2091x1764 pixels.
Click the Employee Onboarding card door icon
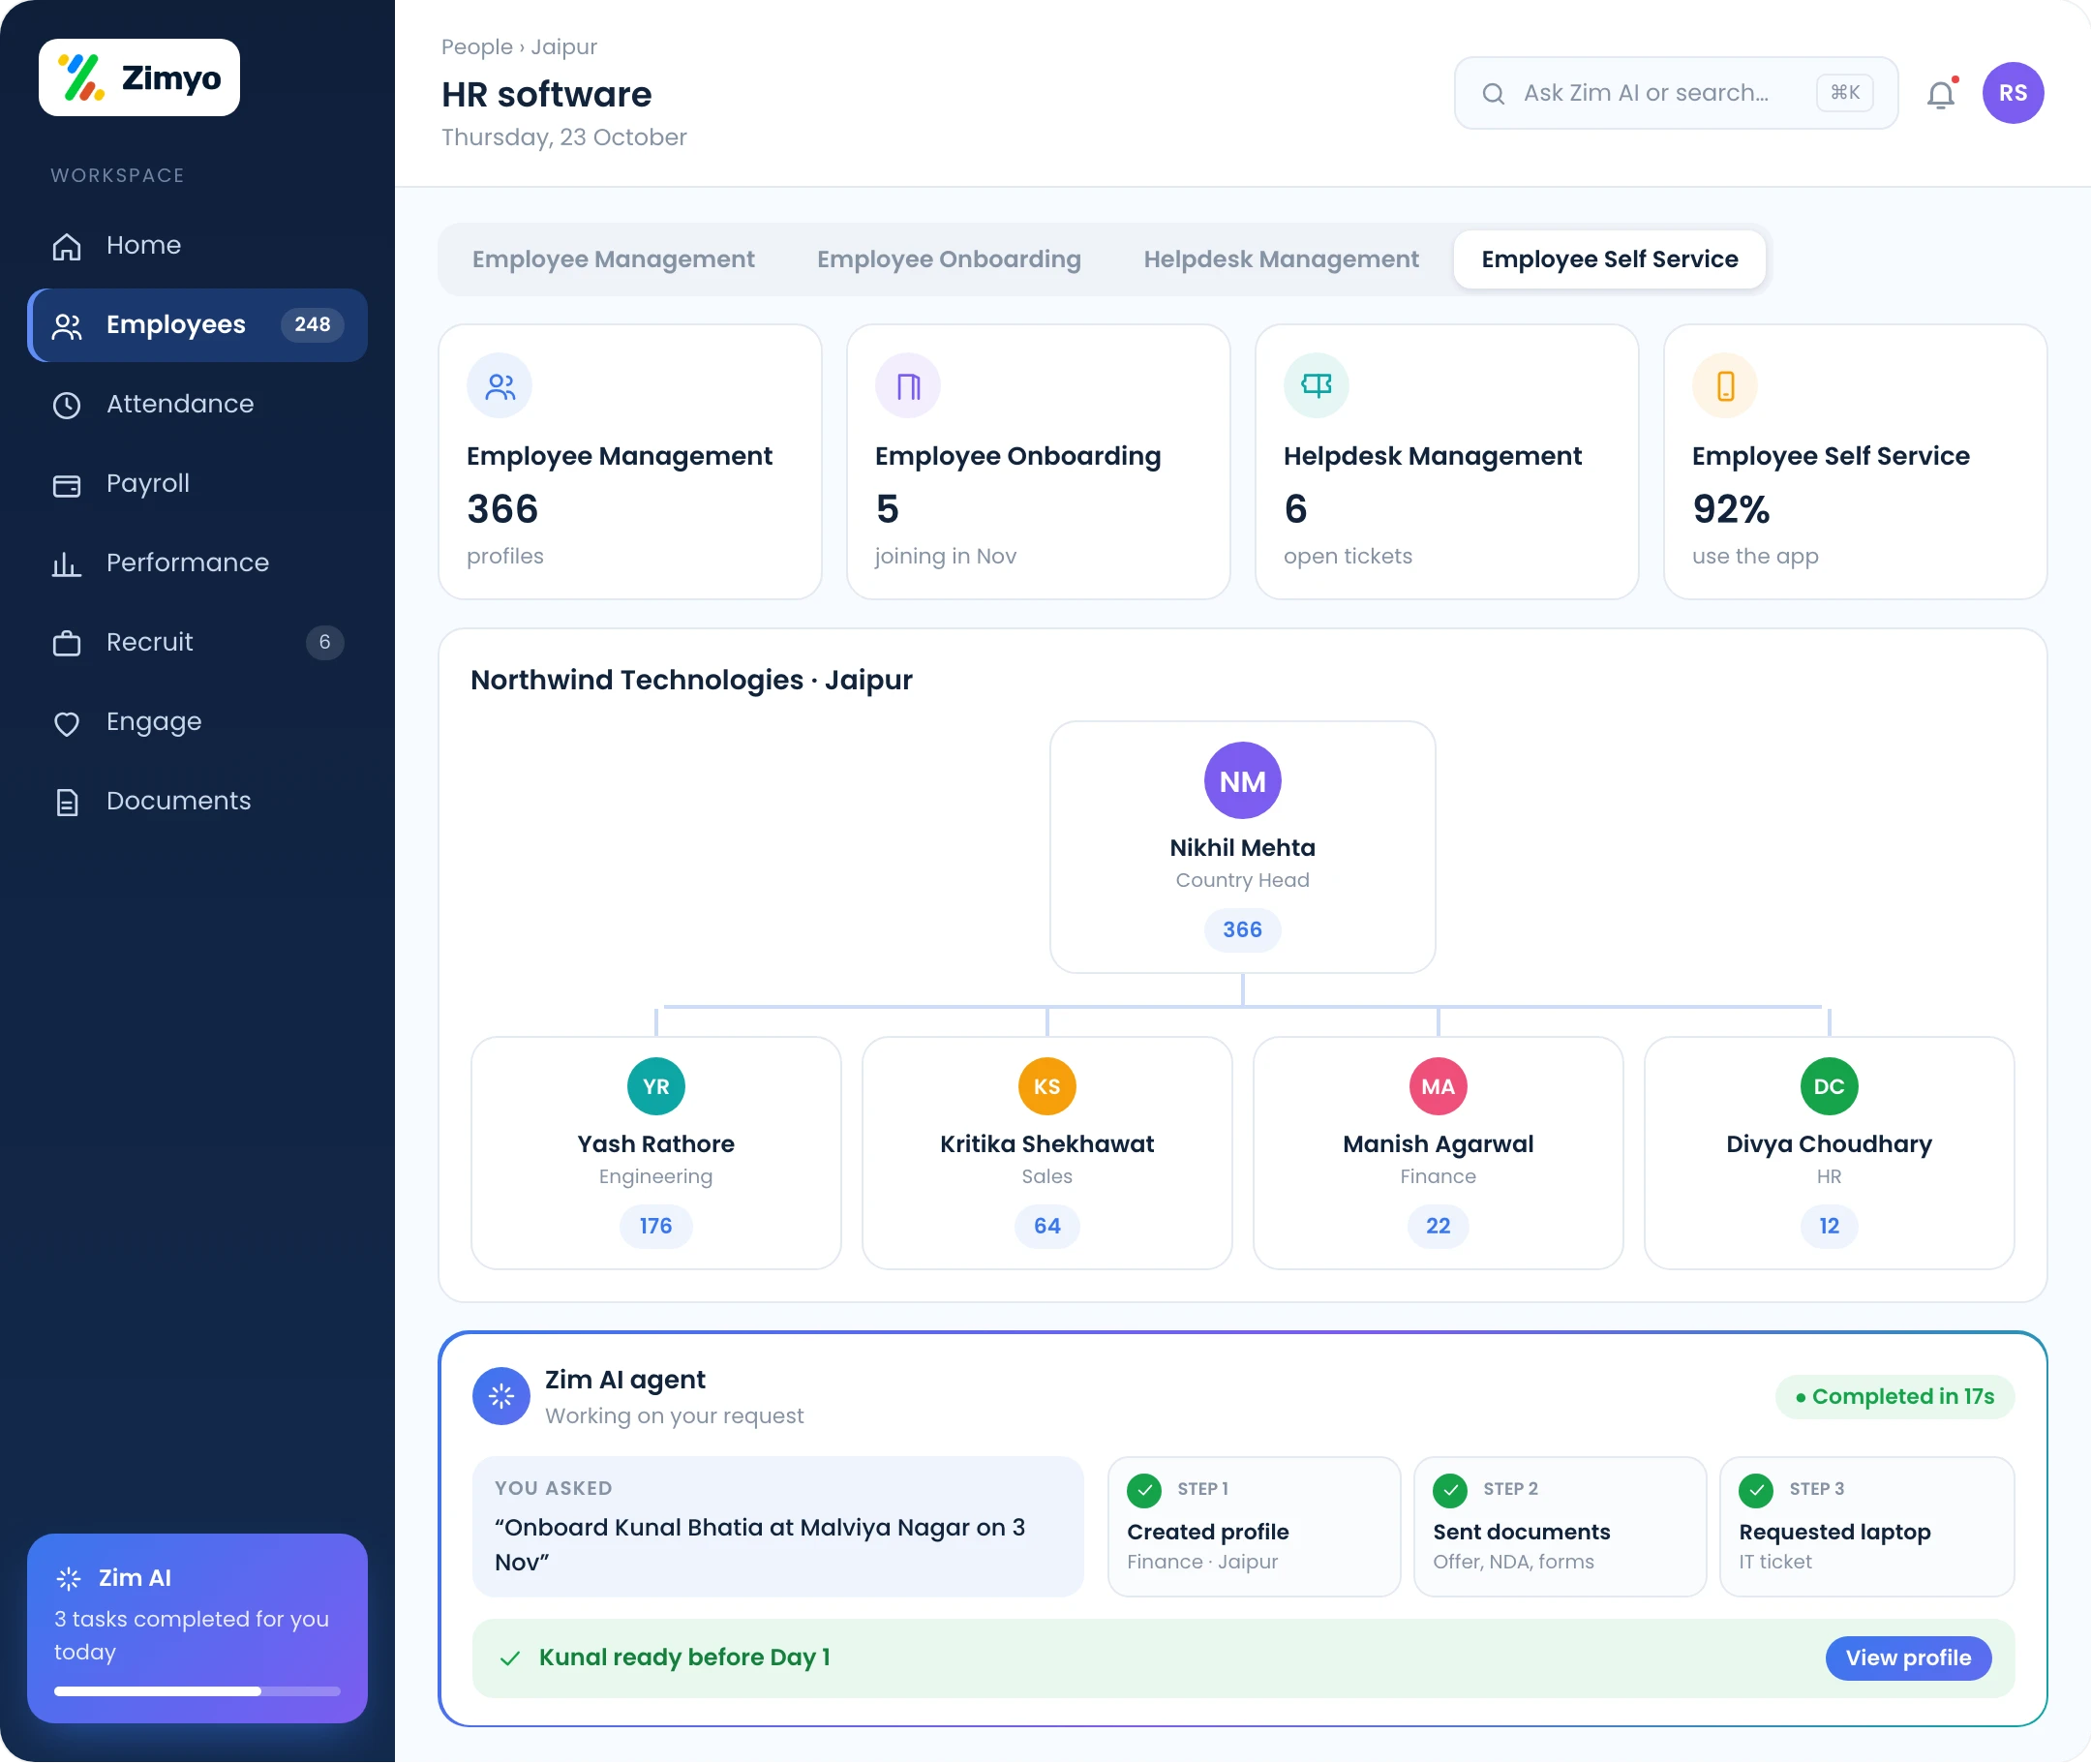click(x=908, y=386)
